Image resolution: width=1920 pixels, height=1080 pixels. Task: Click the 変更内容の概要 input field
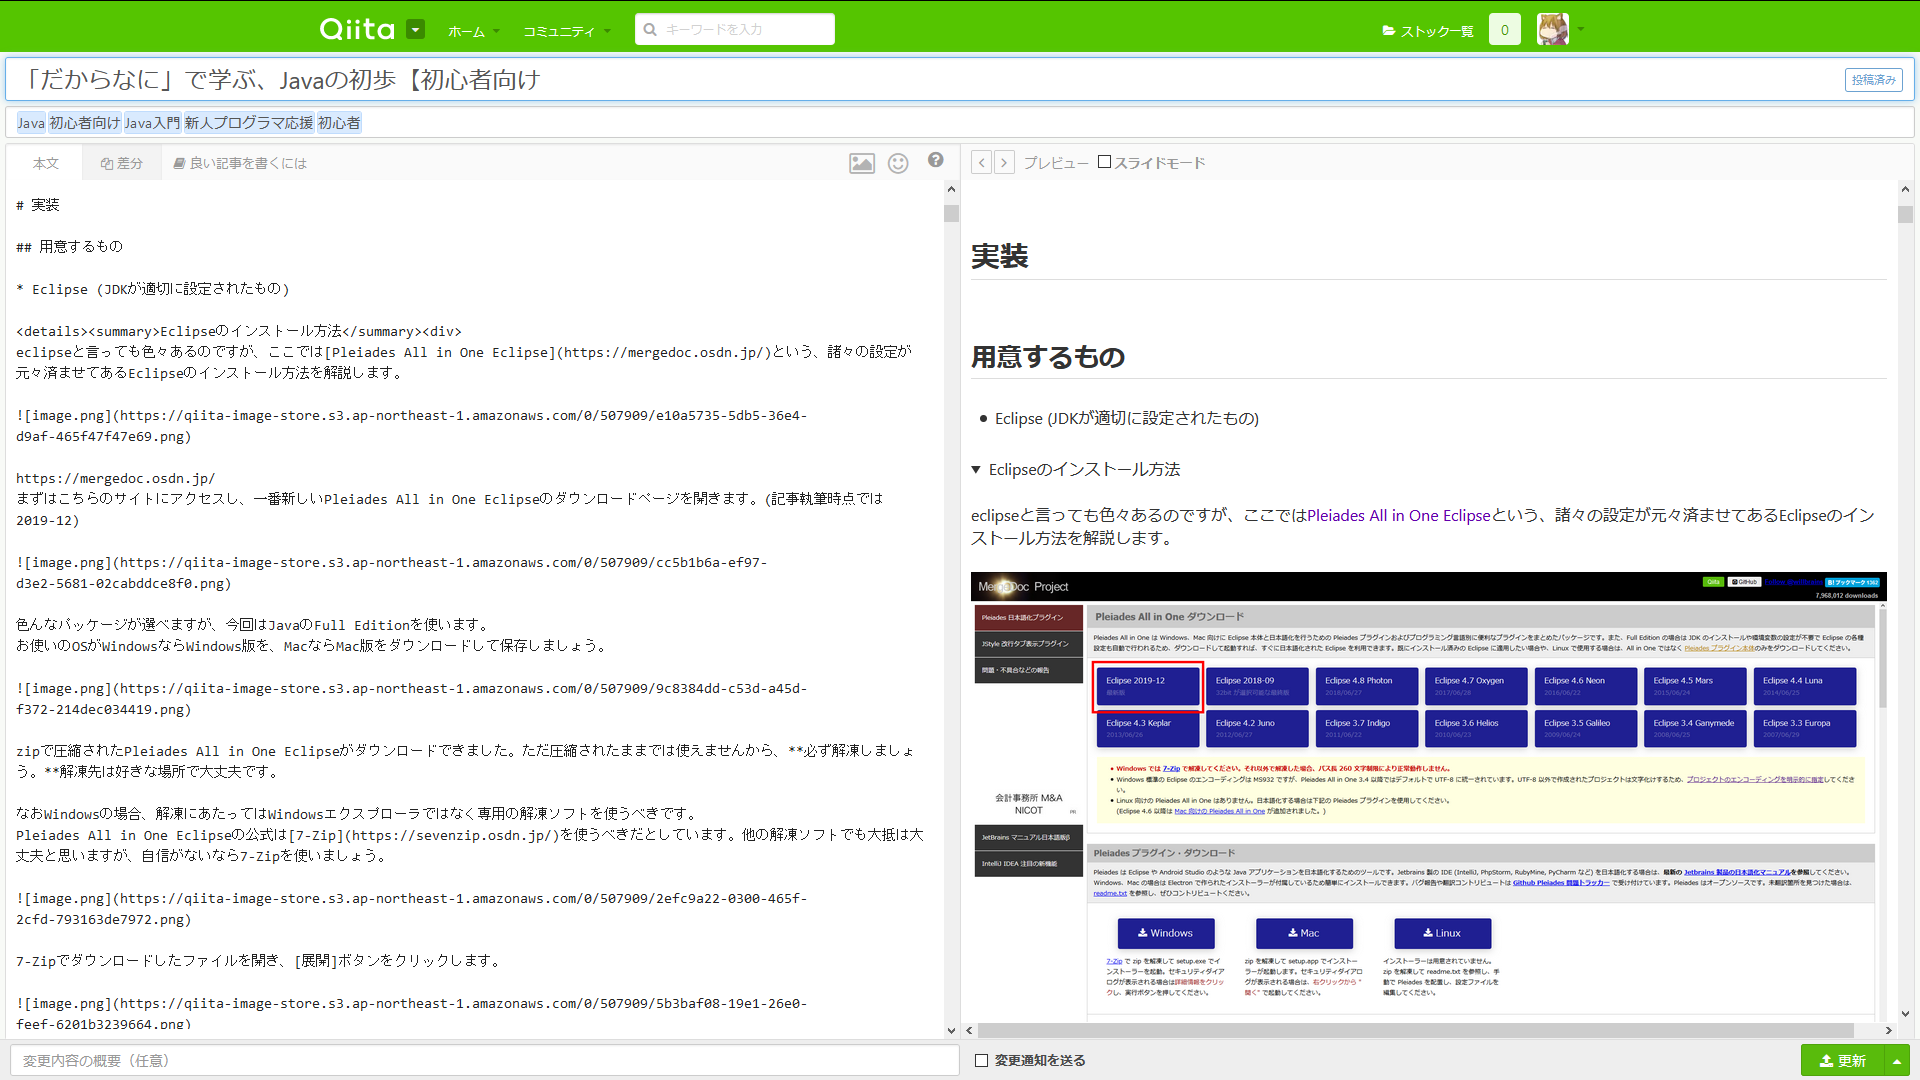point(484,1060)
